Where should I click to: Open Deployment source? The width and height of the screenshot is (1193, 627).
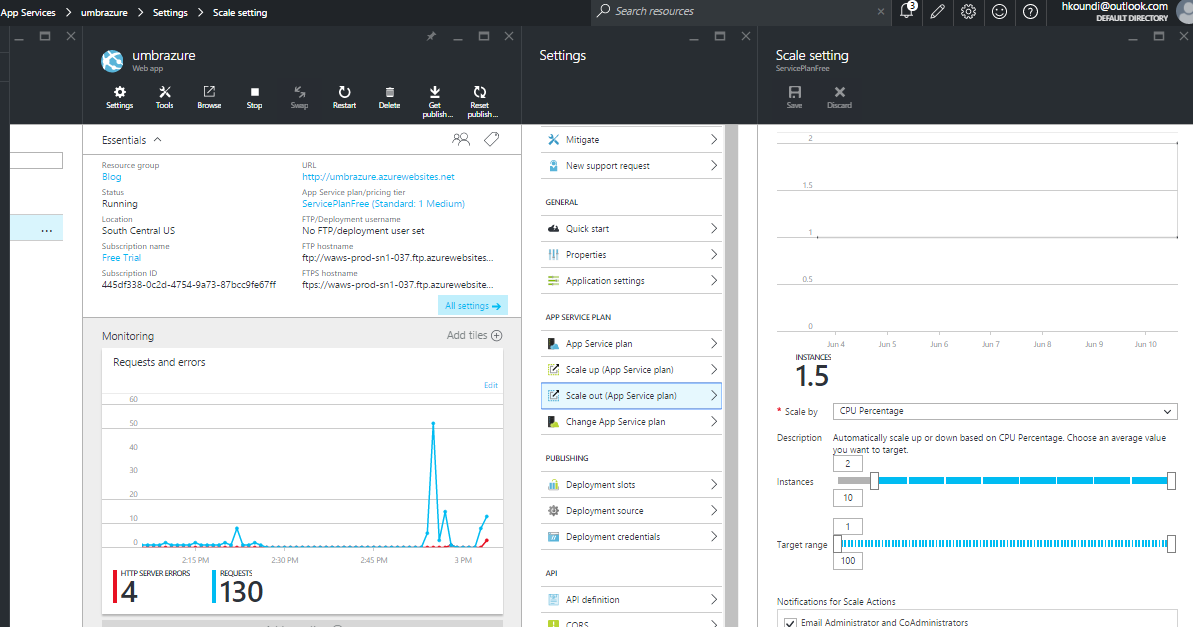(631, 511)
